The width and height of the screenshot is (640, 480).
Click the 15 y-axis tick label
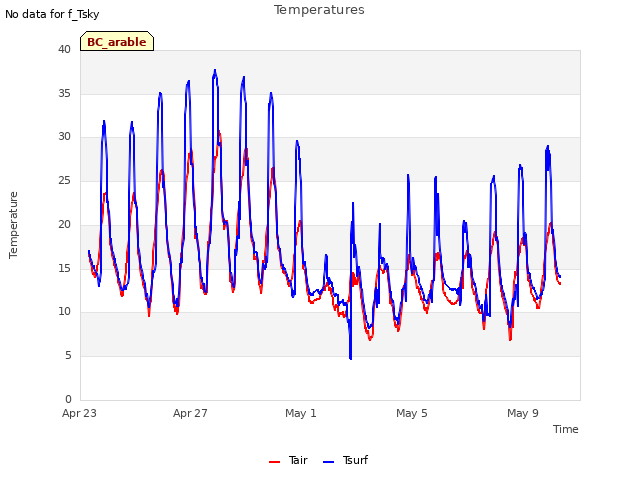click(64, 268)
